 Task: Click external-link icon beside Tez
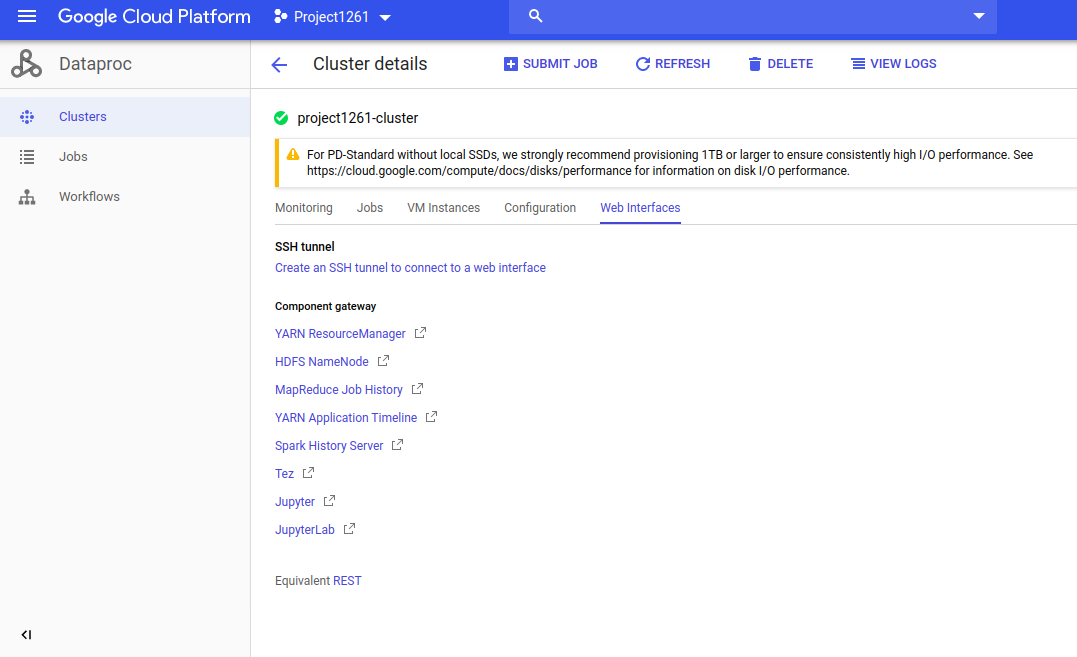(308, 473)
